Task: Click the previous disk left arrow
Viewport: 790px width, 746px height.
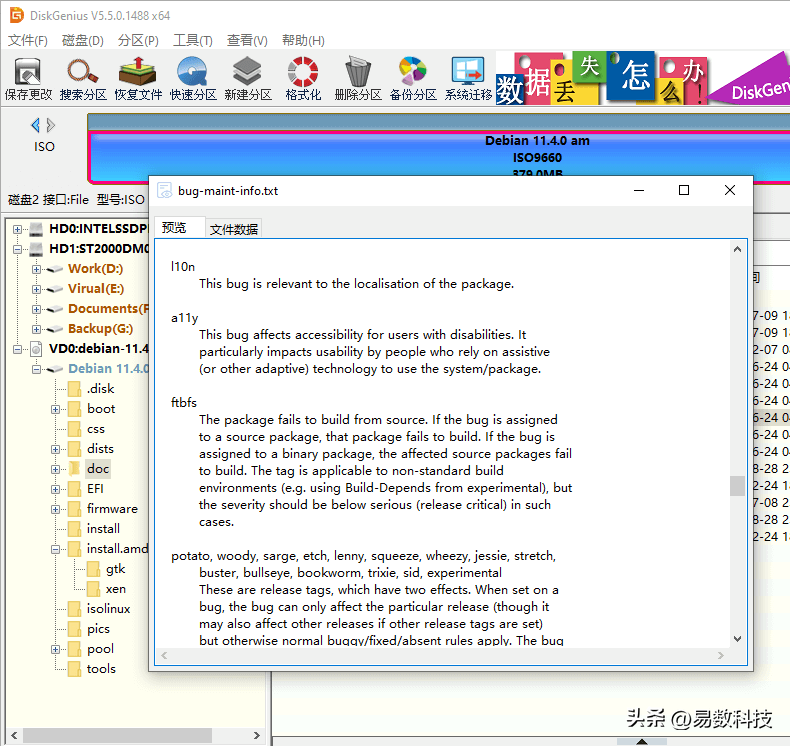Action: (x=36, y=125)
